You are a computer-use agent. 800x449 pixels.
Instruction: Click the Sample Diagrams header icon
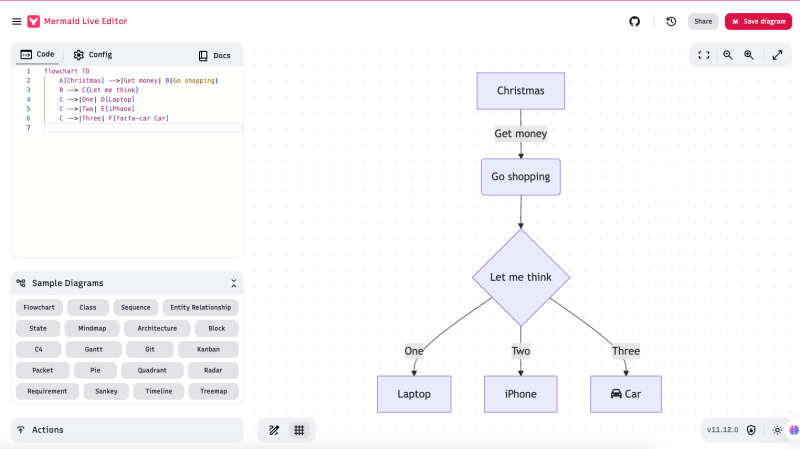tap(21, 283)
